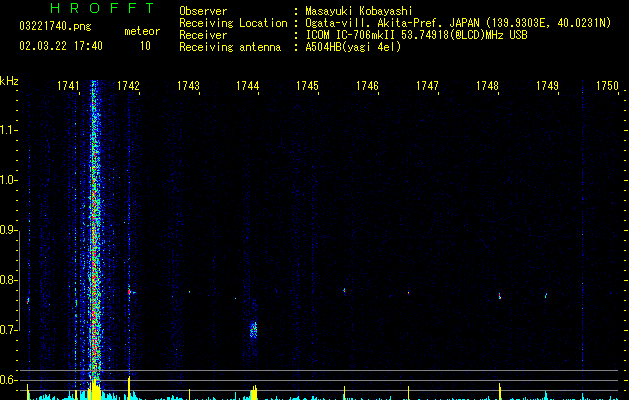Click the 'meteor' count label
Image resolution: width=629 pixels, height=400 pixels.
coord(142,31)
